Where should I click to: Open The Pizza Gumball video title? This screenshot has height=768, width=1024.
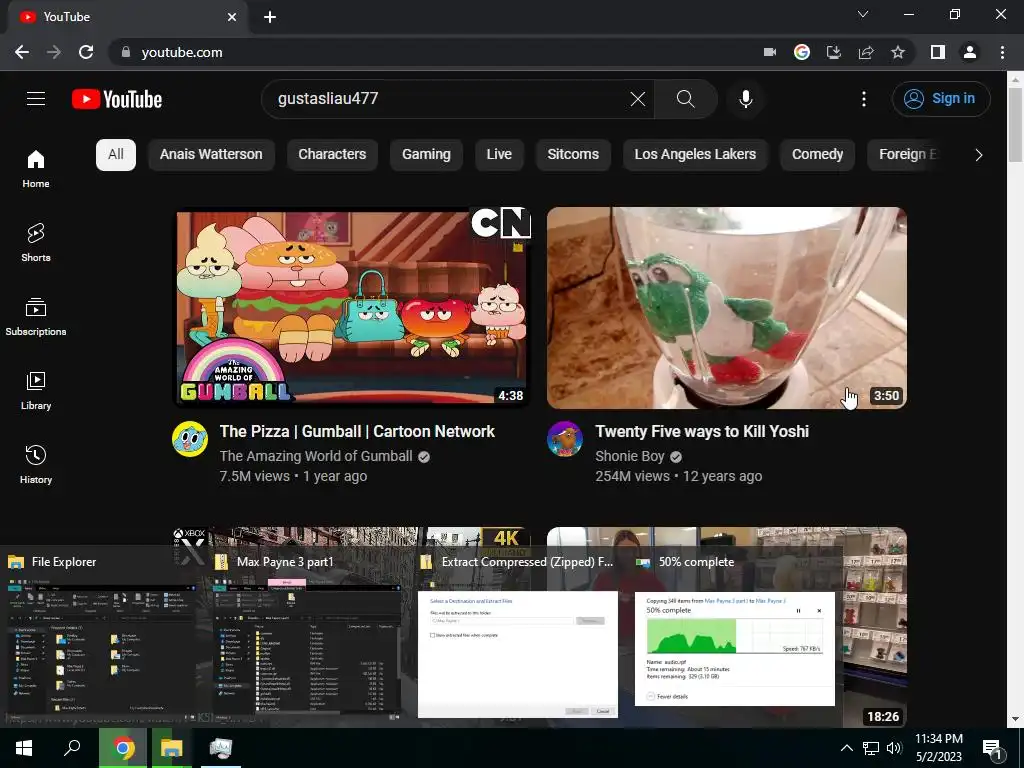(x=357, y=432)
